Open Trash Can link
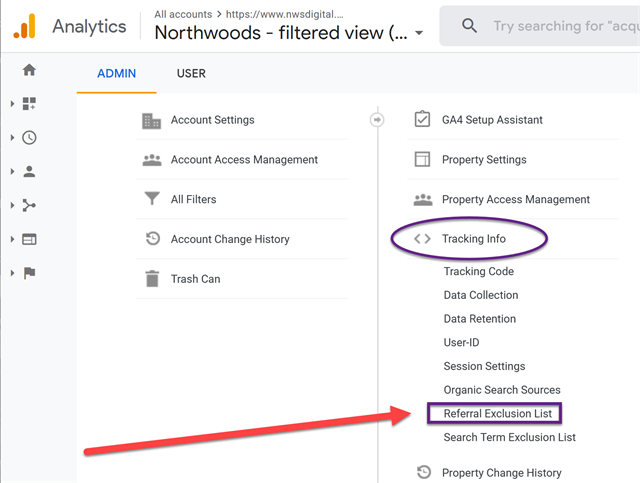The width and height of the screenshot is (640, 483). pos(196,279)
